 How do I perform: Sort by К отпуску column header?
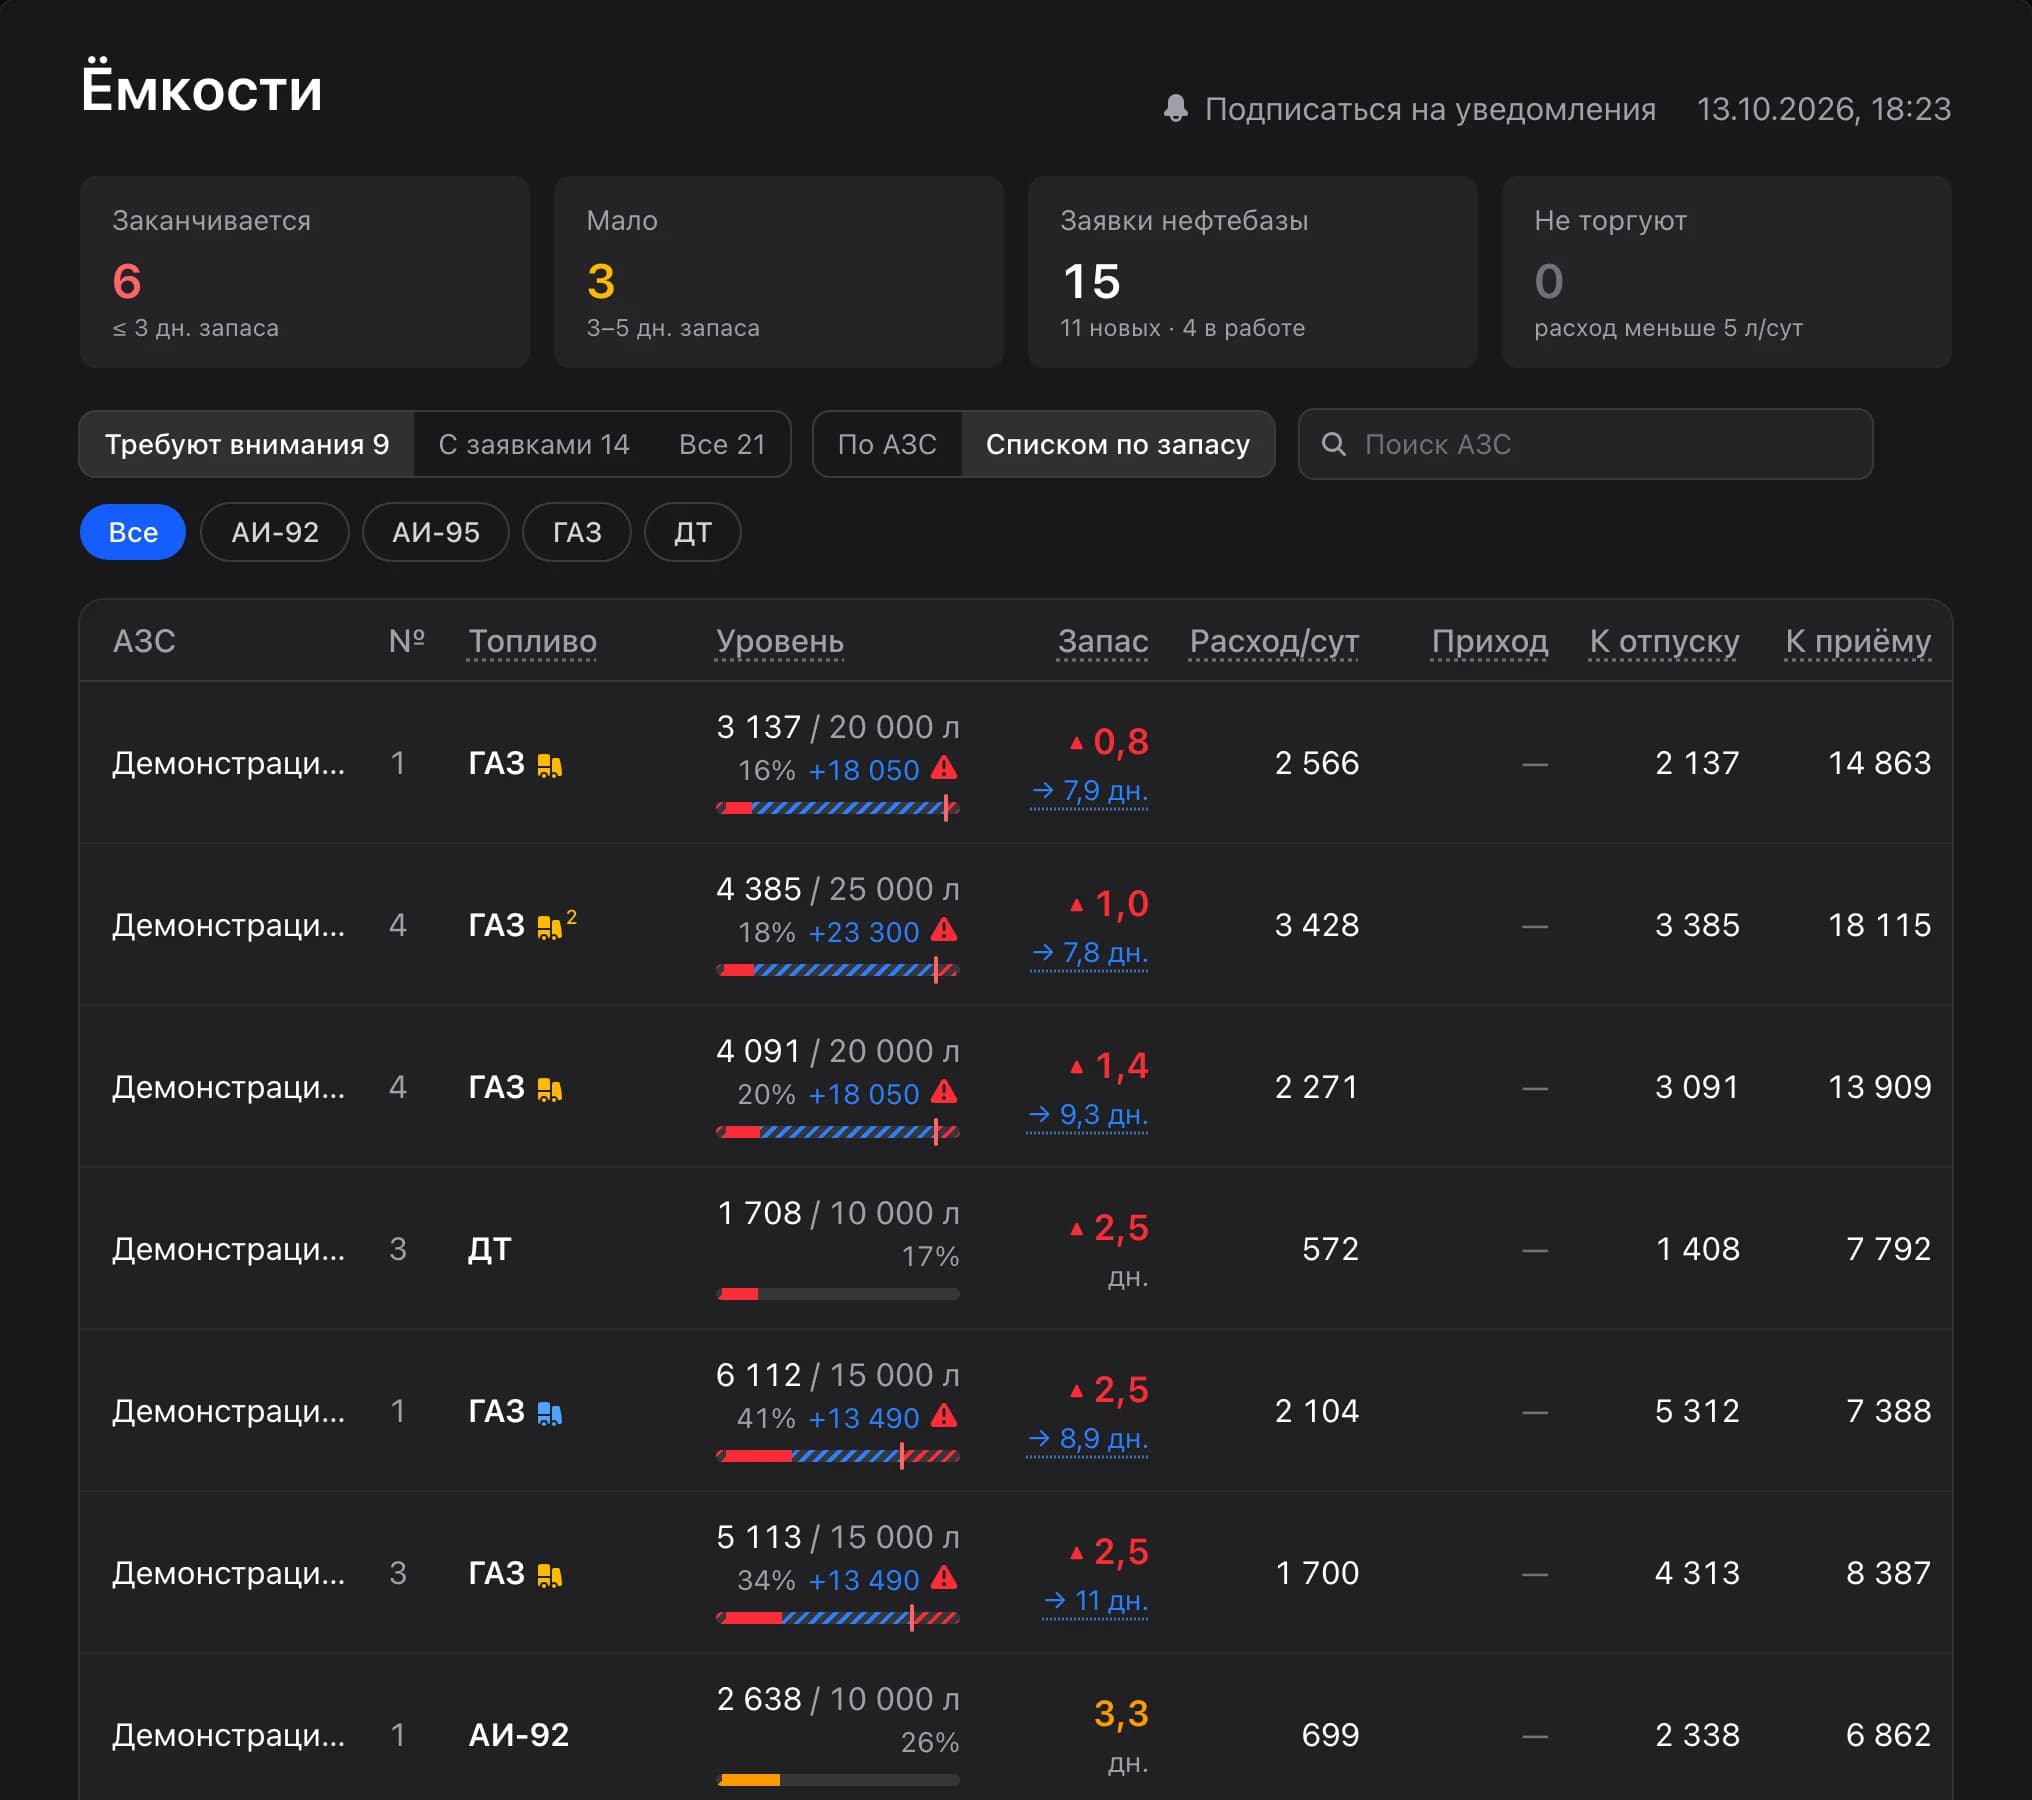point(1664,641)
